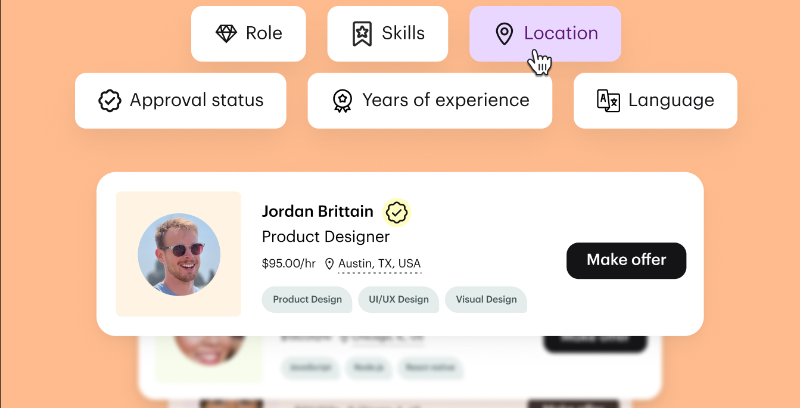Open the Language filter
Viewport: 800px width, 408px height.
(x=655, y=100)
